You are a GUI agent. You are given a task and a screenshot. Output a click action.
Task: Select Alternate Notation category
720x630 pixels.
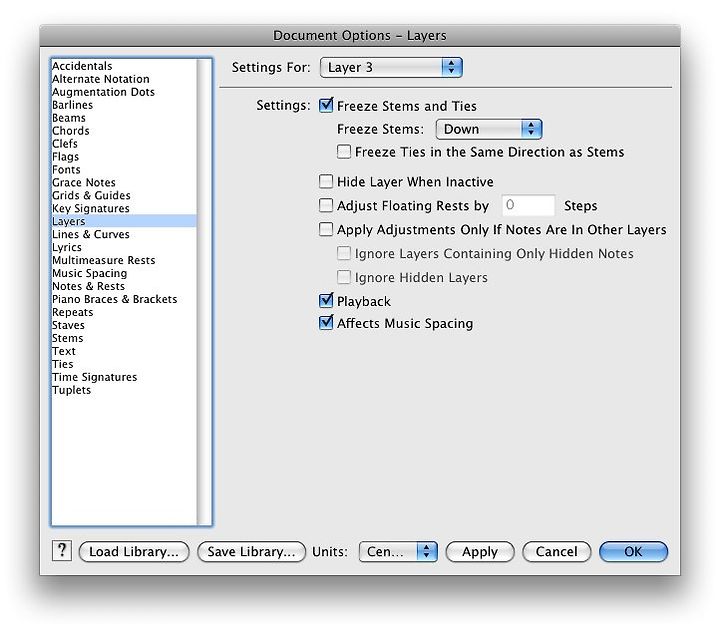[x=124, y=79]
